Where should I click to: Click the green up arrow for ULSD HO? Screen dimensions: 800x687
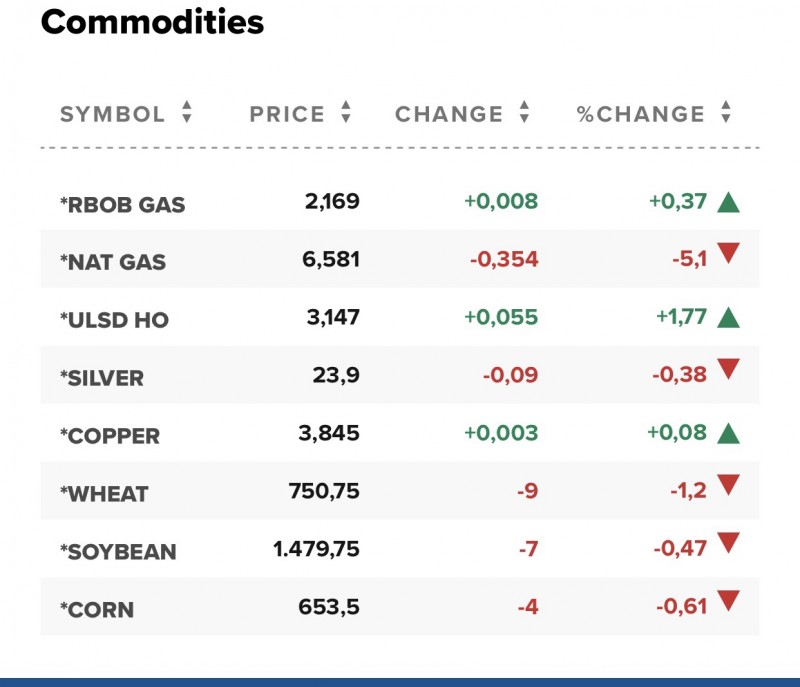728,318
